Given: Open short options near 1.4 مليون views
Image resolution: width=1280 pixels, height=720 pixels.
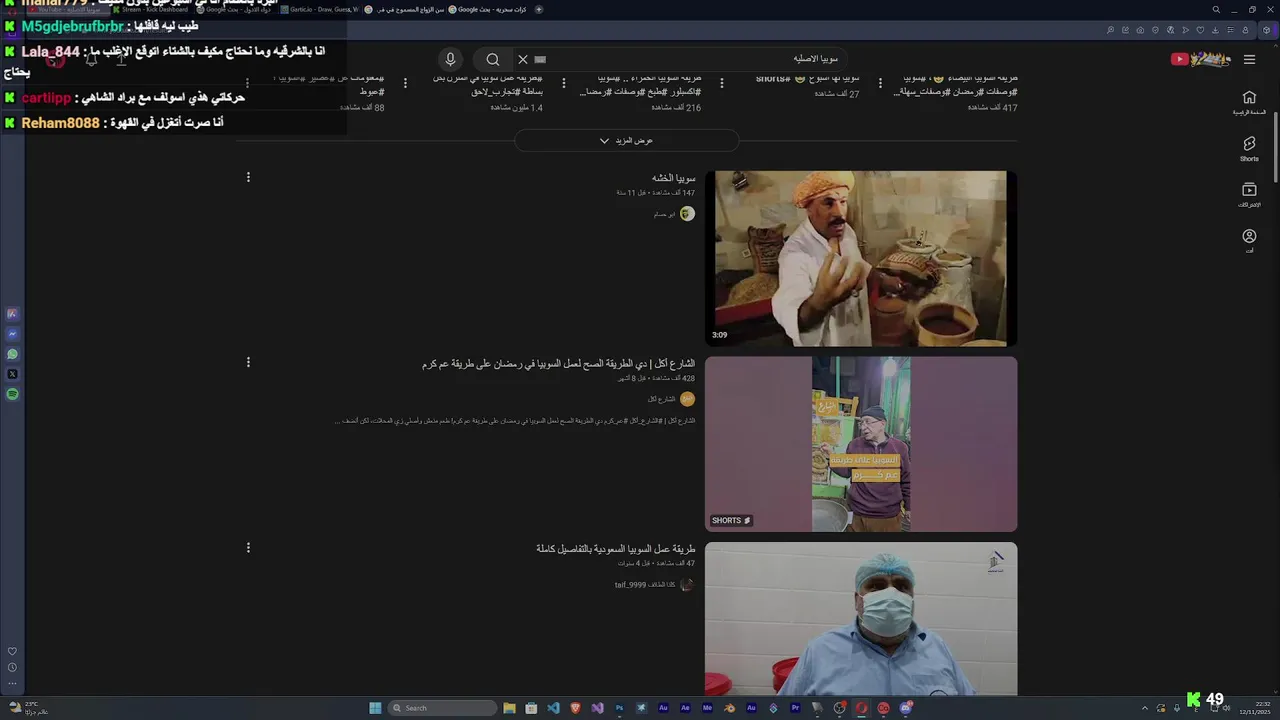Looking at the screenshot, I should (405, 84).
